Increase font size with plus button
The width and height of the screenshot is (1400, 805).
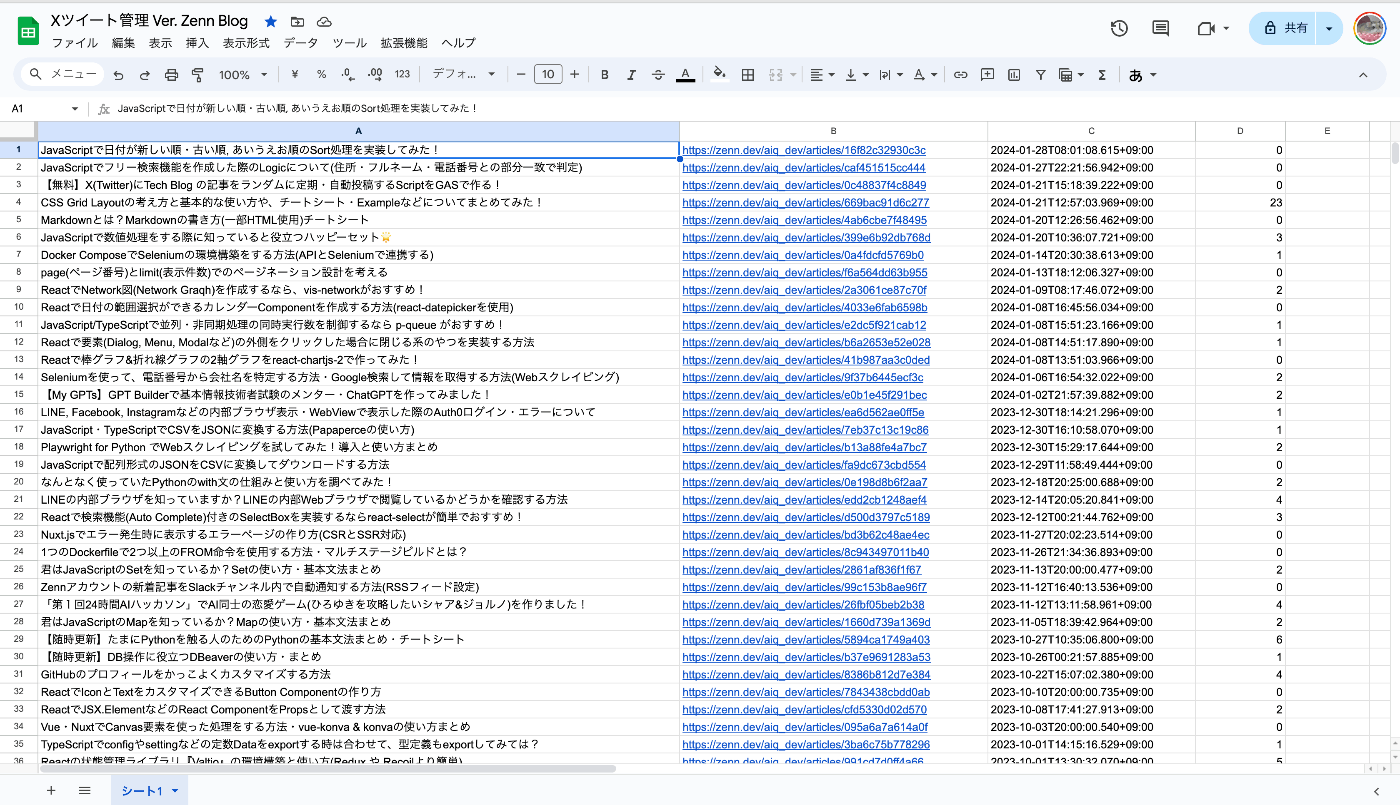574,75
